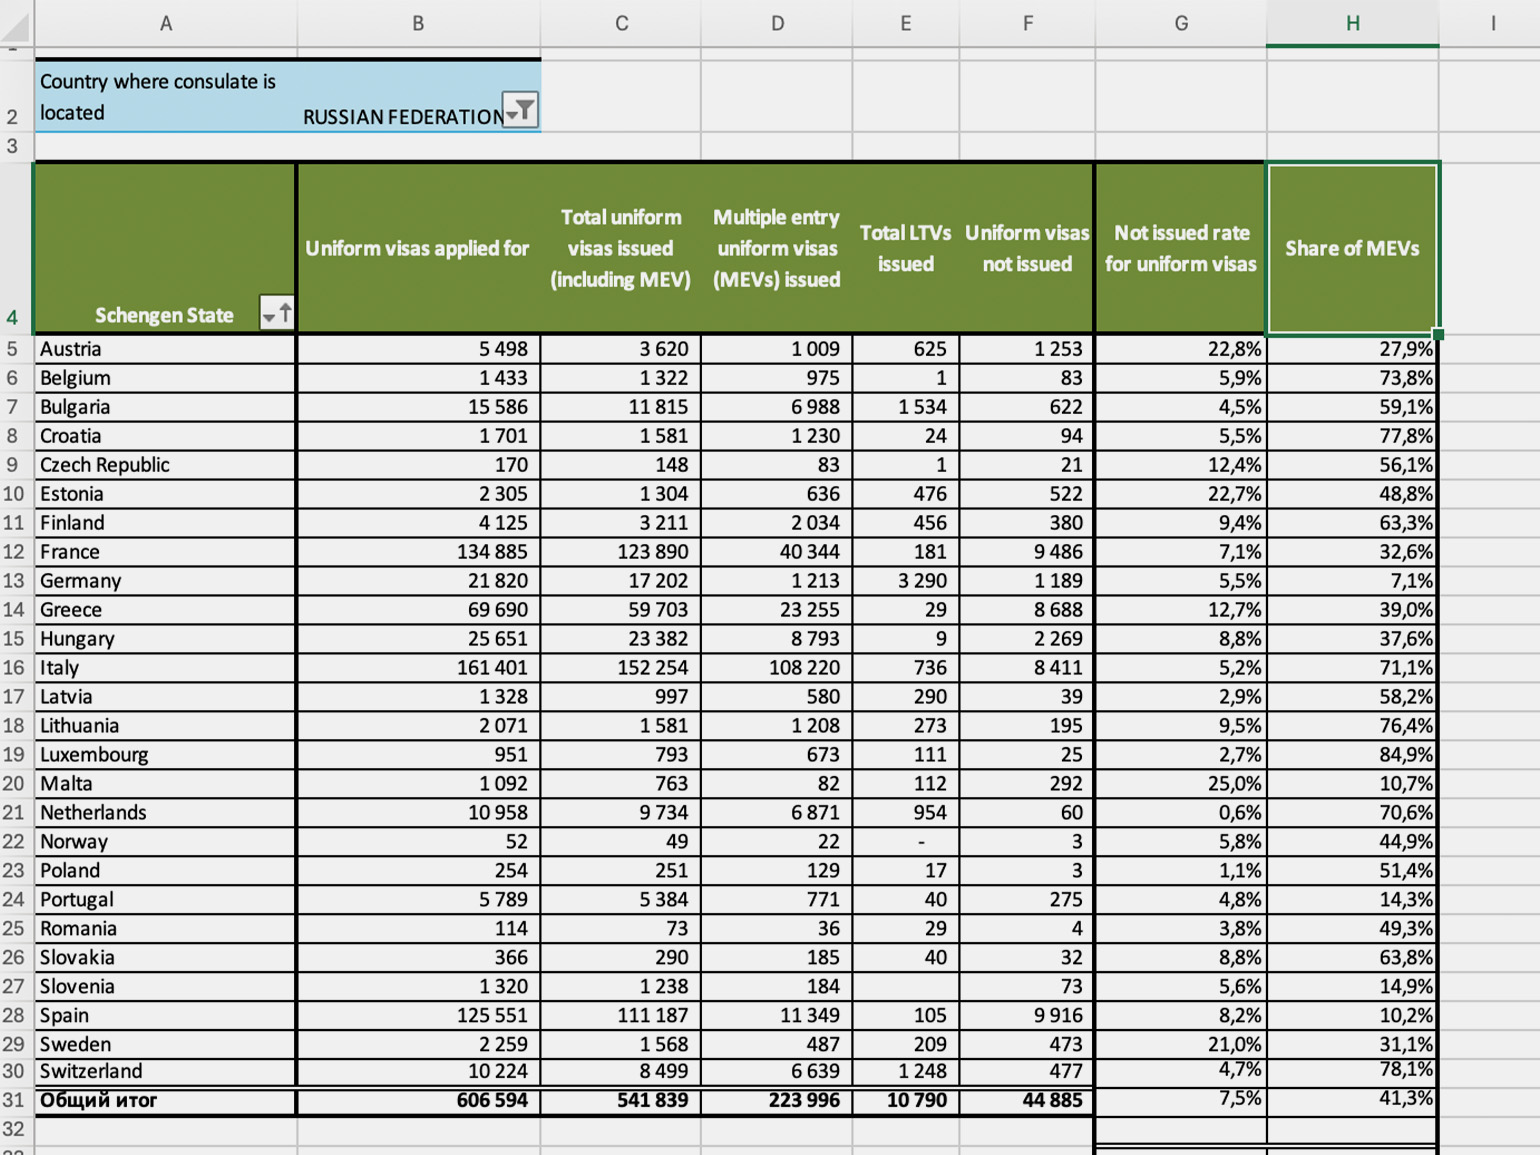Select the Portugal cell
This screenshot has width=1540, height=1155.
[x=166, y=900]
